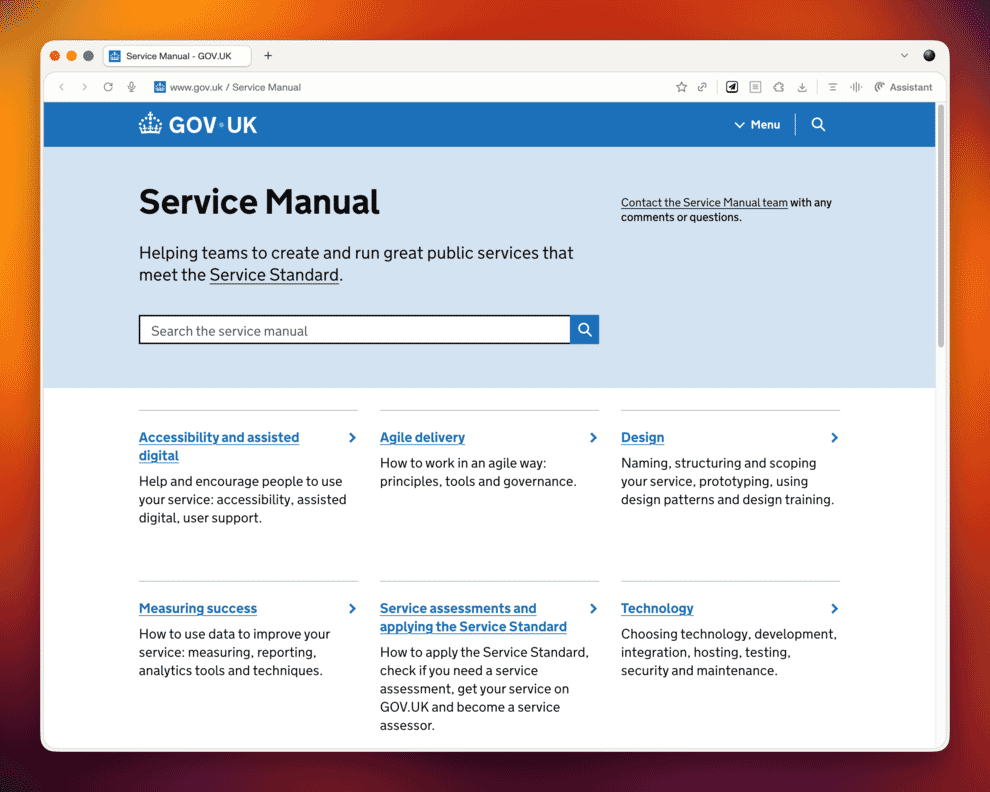Open the reader view icon
The image size is (990, 792).
click(755, 87)
